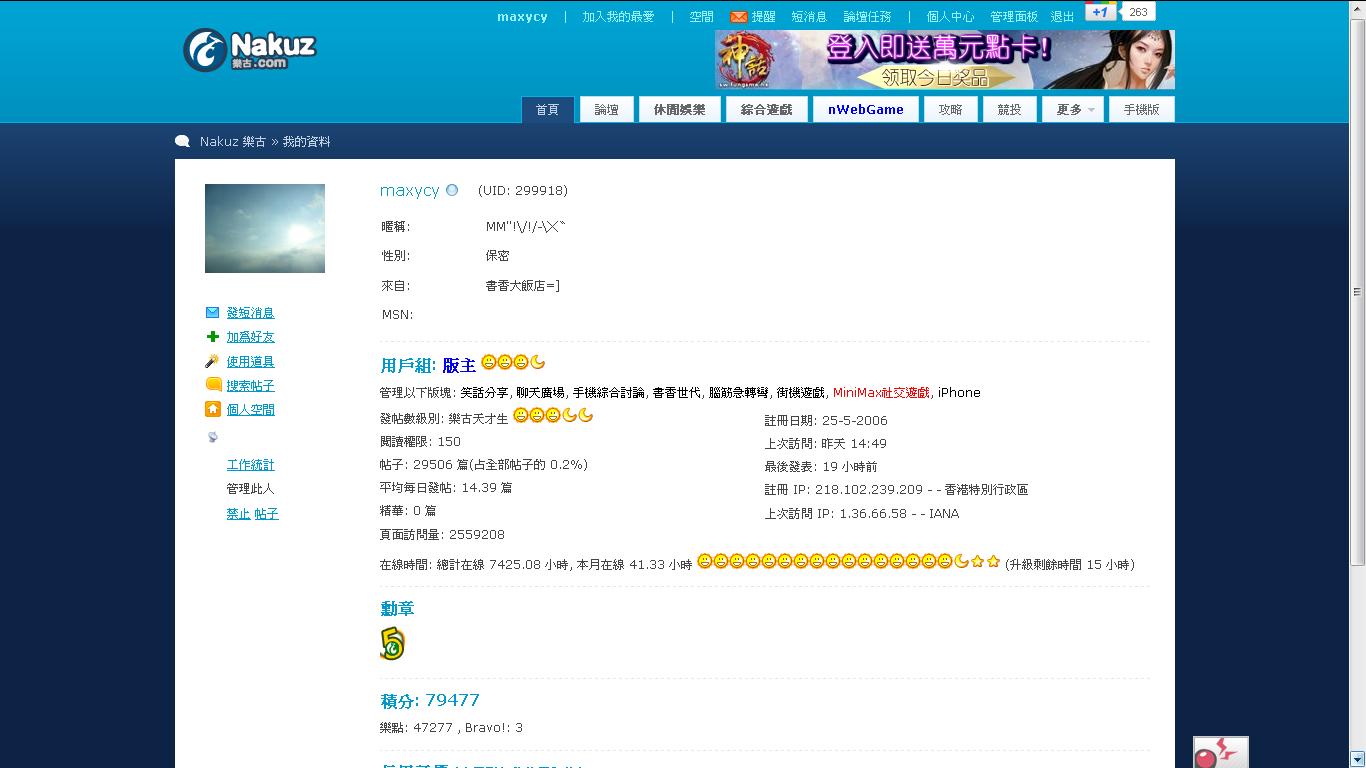Click the sky avatar thumbnail
Screen dimensions: 1366x768
(265, 228)
